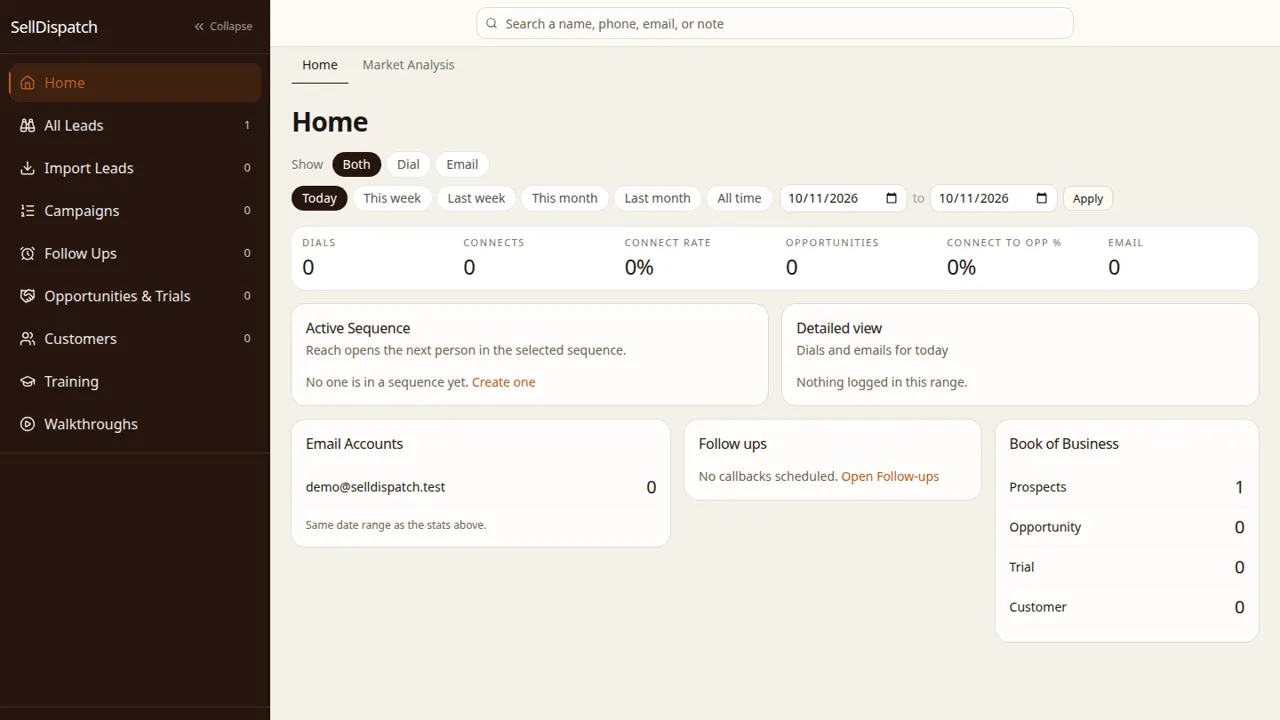This screenshot has height=720, width=1280.
Task: Open Training in the sidebar
Action: (x=135, y=381)
